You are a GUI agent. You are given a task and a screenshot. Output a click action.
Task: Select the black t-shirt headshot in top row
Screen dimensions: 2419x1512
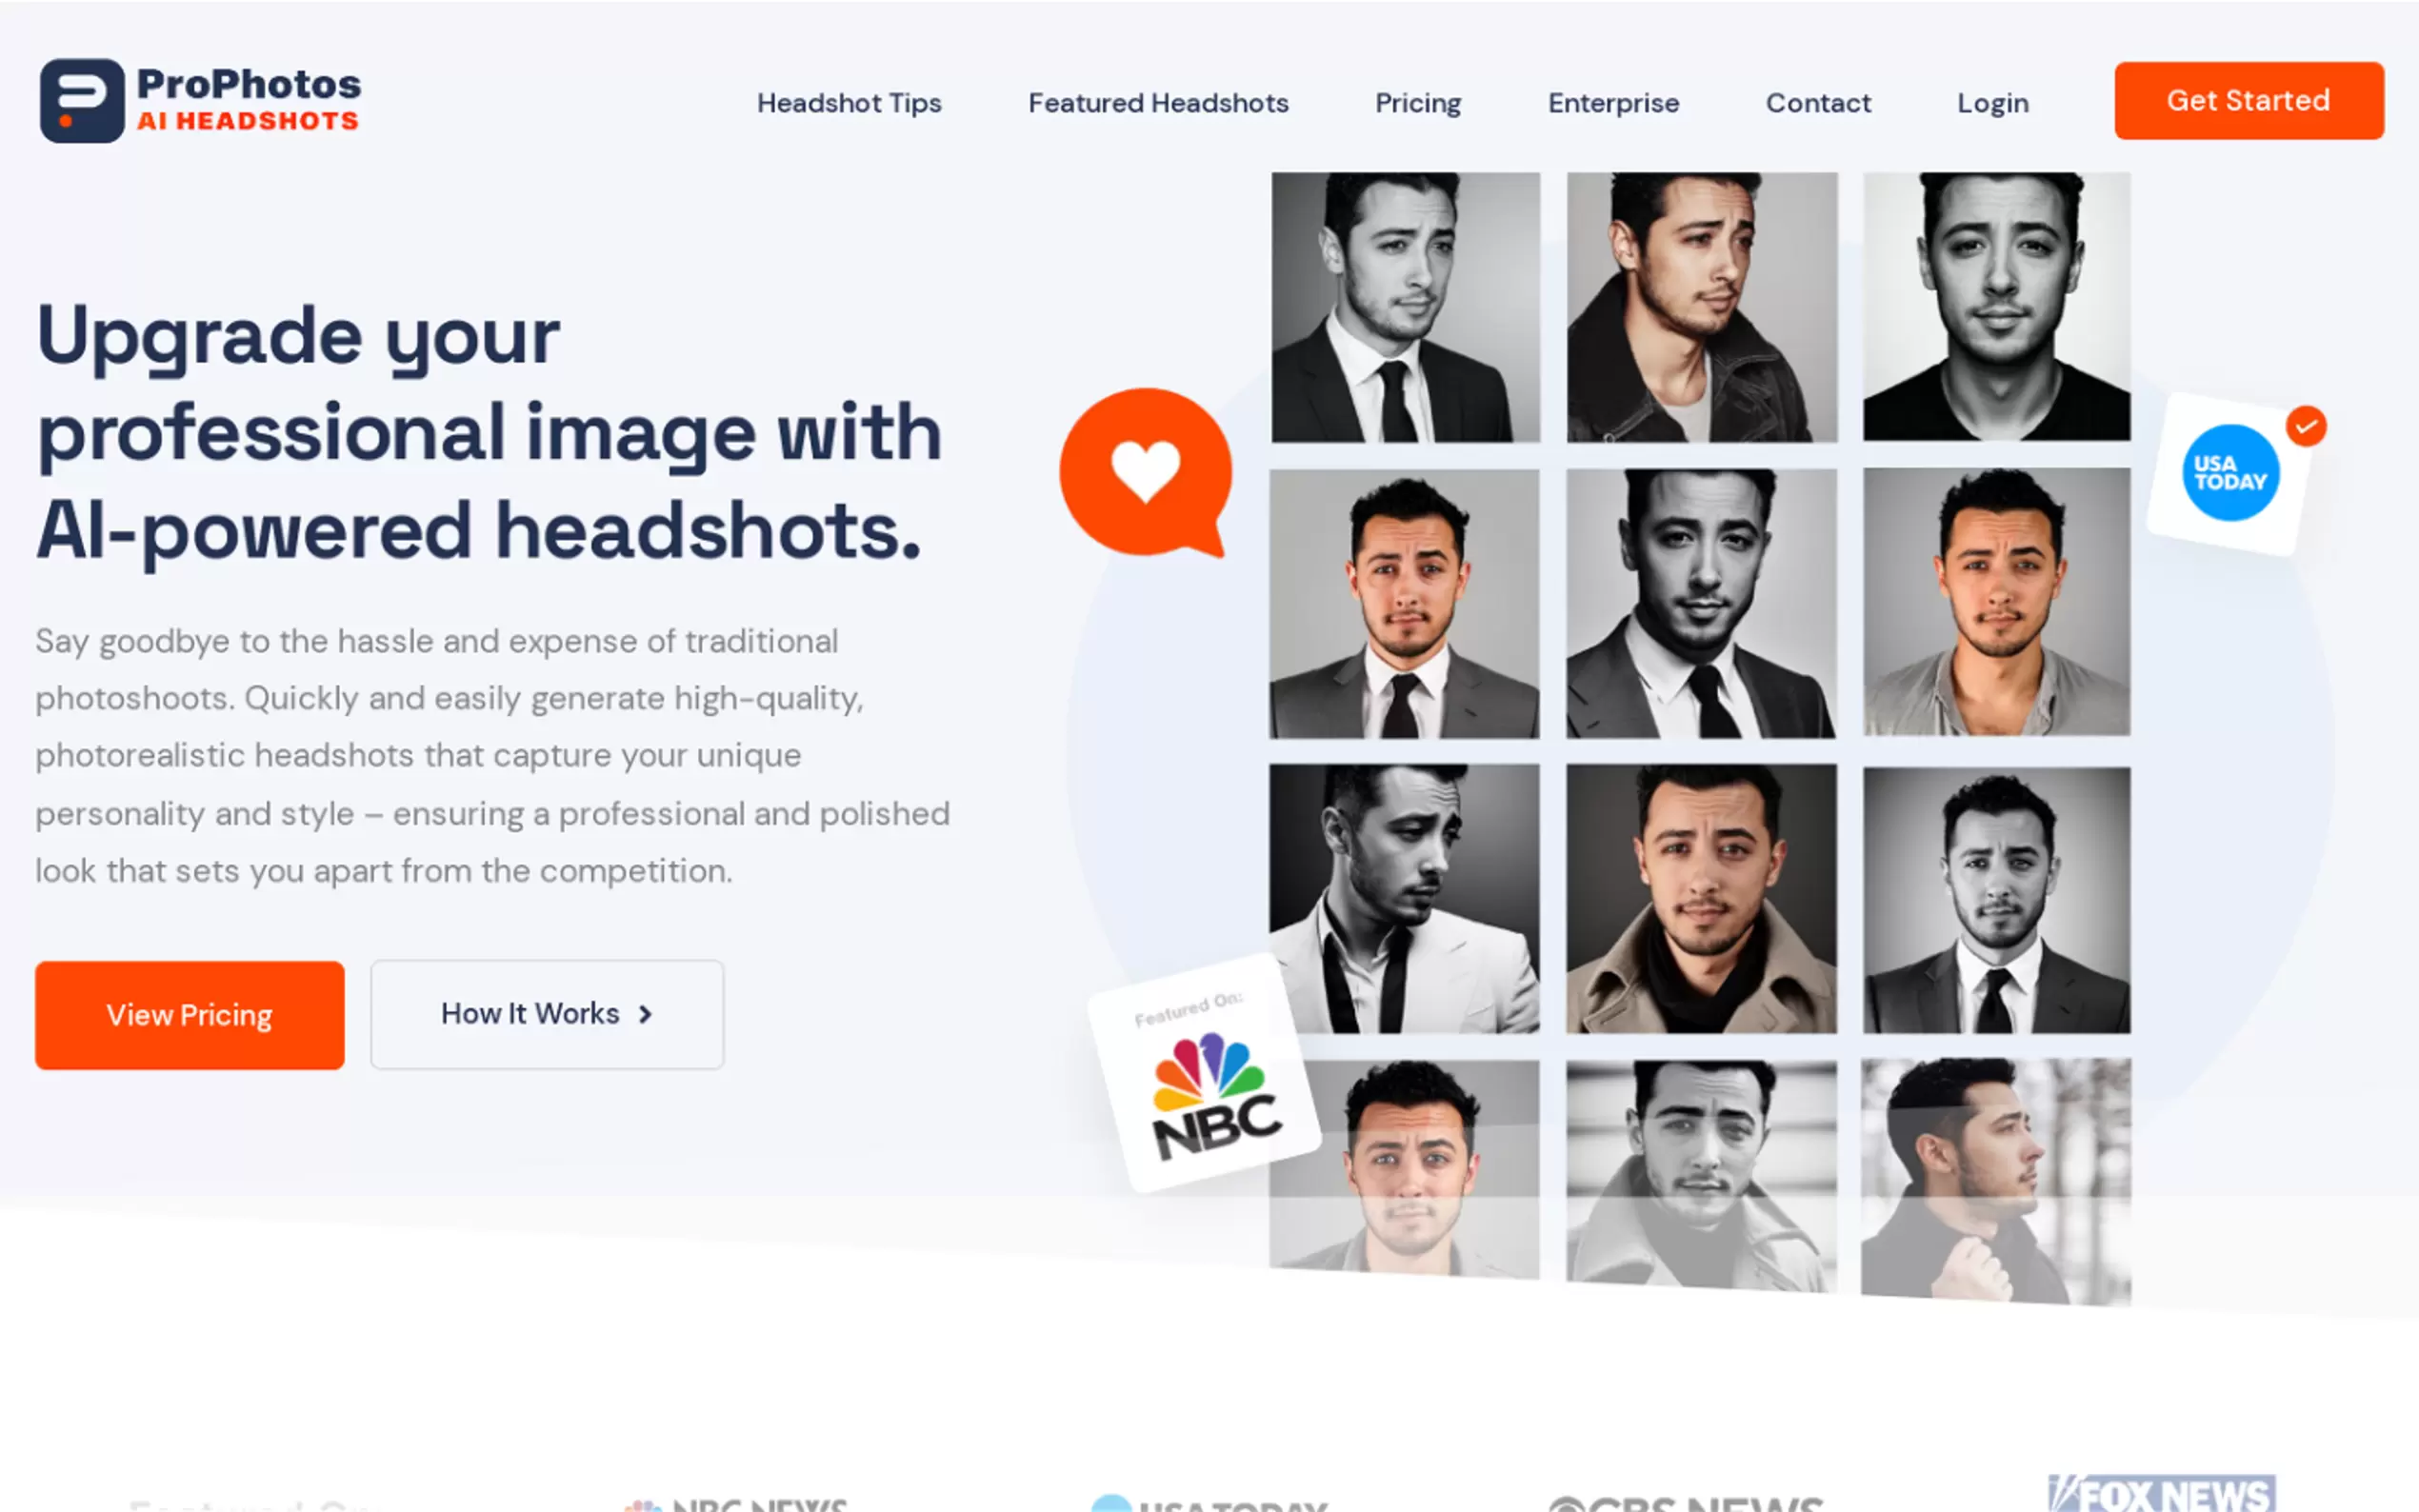point(1996,306)
